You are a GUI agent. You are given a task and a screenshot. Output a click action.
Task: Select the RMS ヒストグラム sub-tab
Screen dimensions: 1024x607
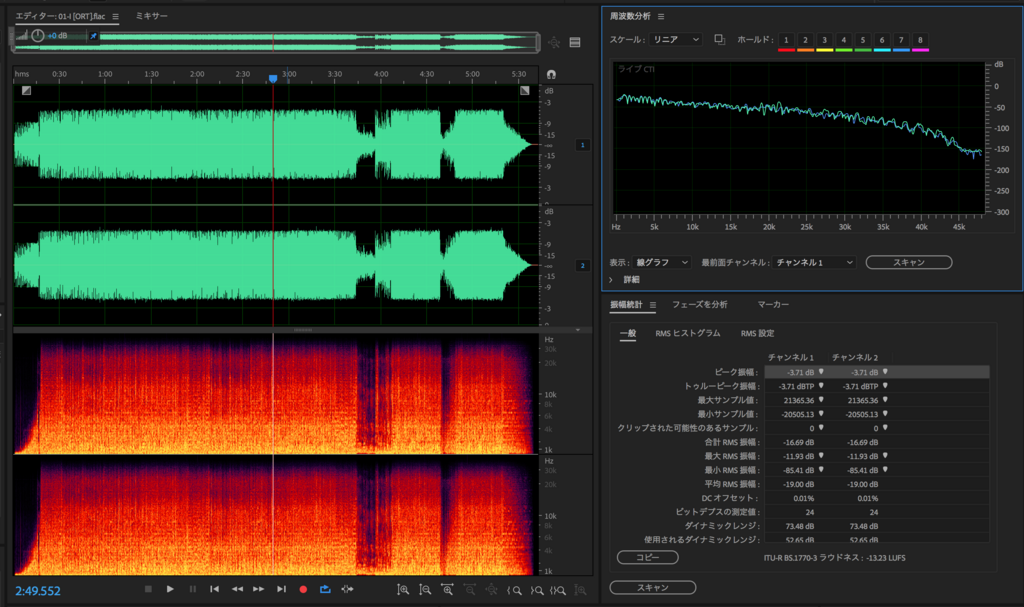(x=688, y=333)
